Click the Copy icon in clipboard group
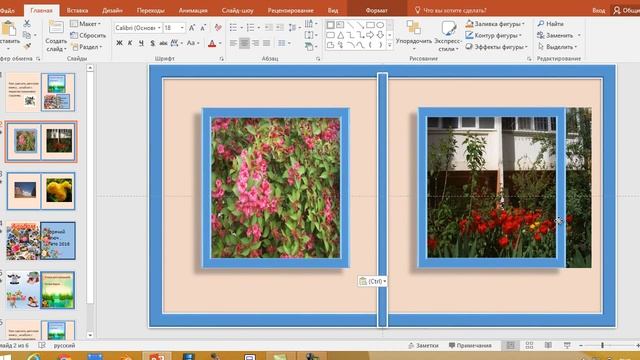The width and height of the screenshot is (640, 360). pos(27,35)
